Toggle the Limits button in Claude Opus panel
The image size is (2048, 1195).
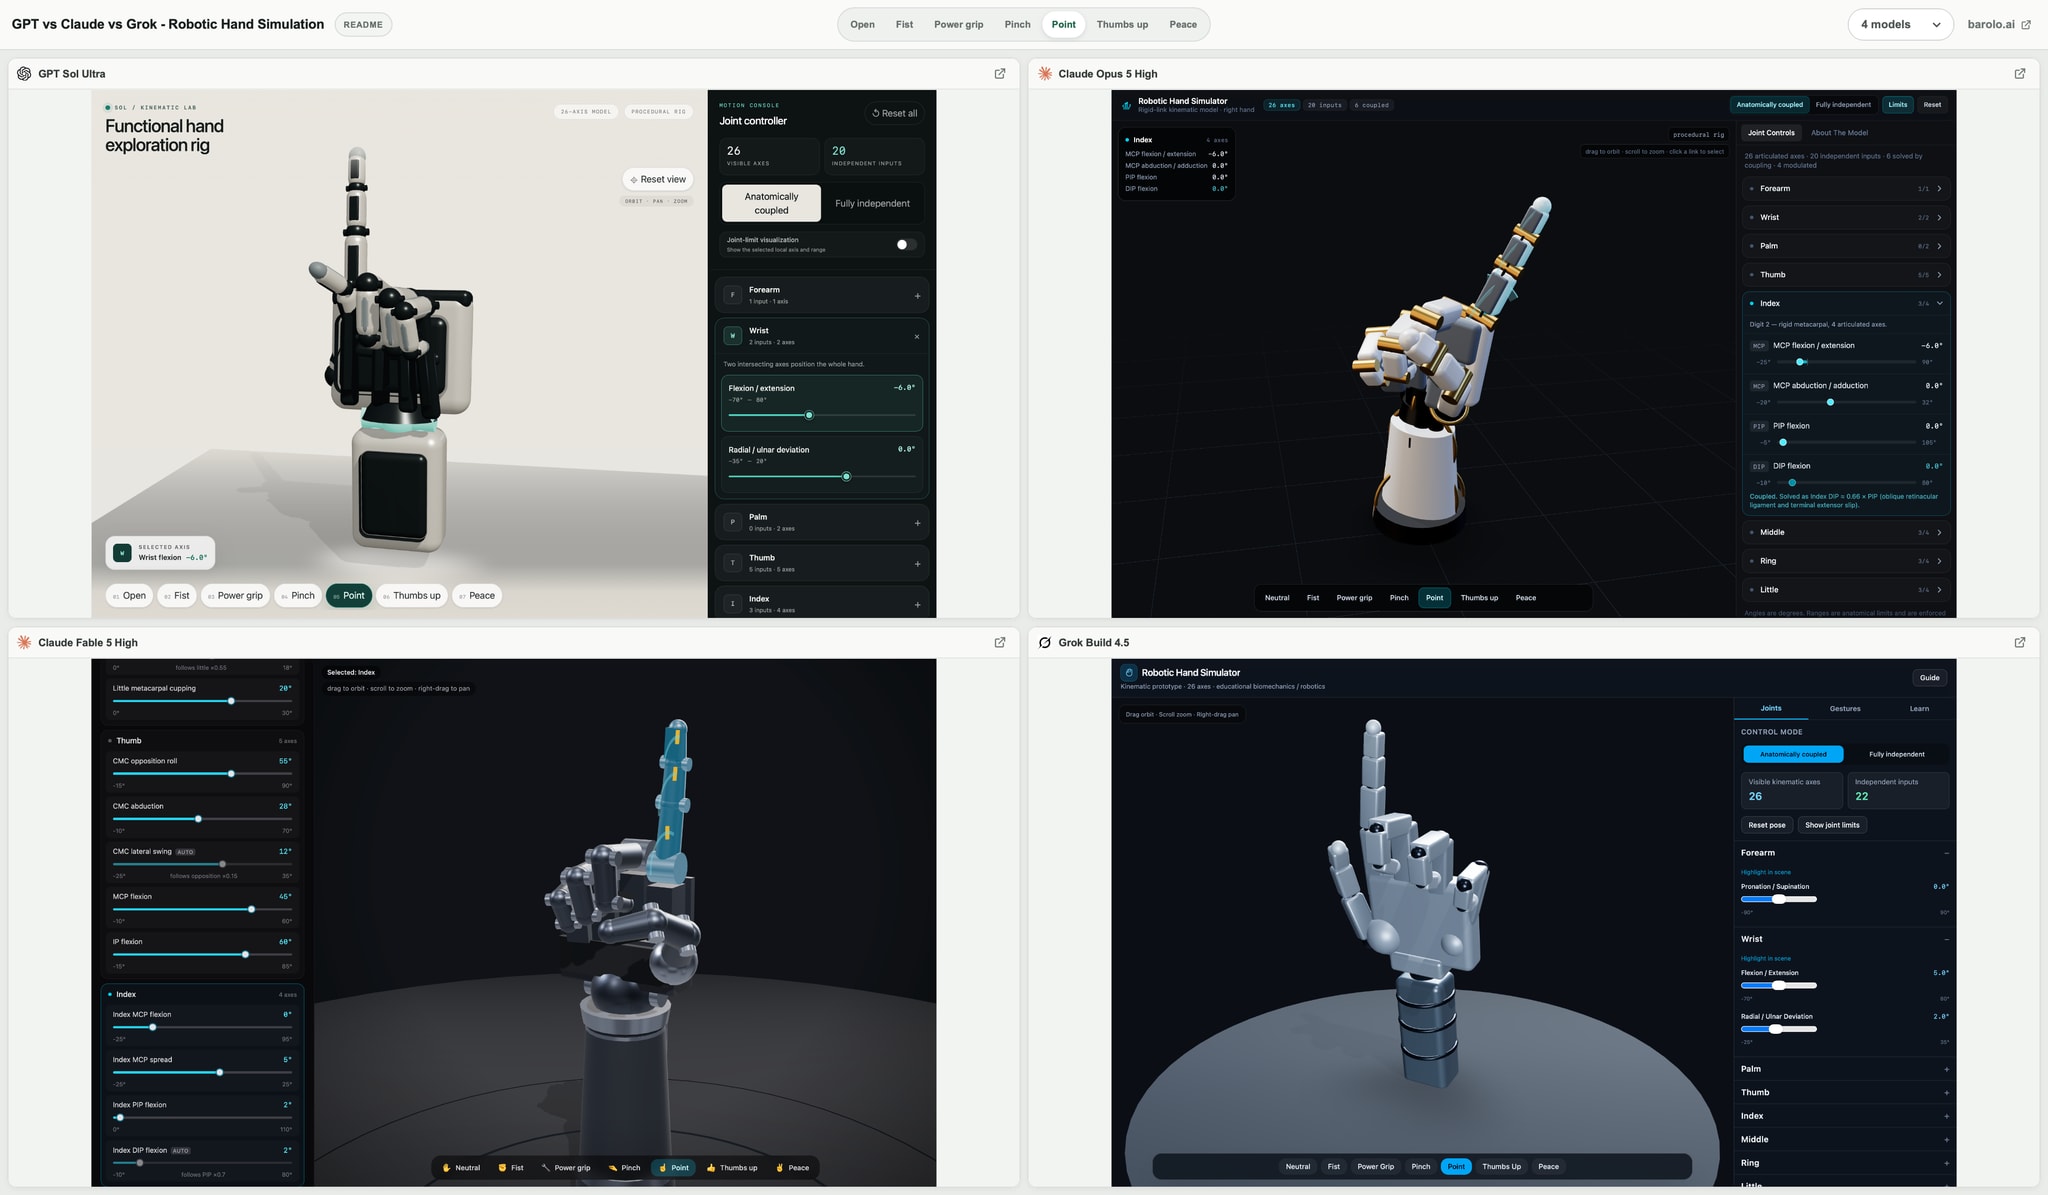[1897, 104]
